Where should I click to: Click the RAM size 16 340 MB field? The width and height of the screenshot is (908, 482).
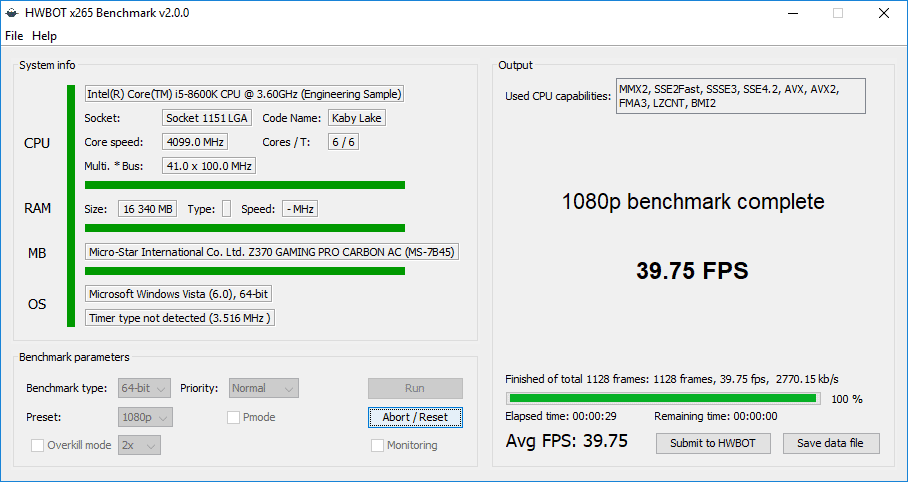pos(148,209)
